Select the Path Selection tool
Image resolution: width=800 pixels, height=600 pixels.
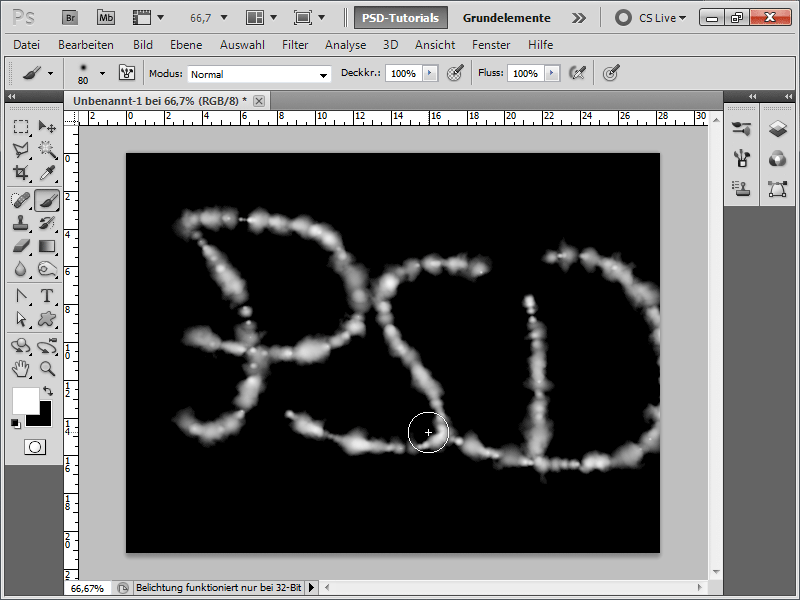point(21,319)
